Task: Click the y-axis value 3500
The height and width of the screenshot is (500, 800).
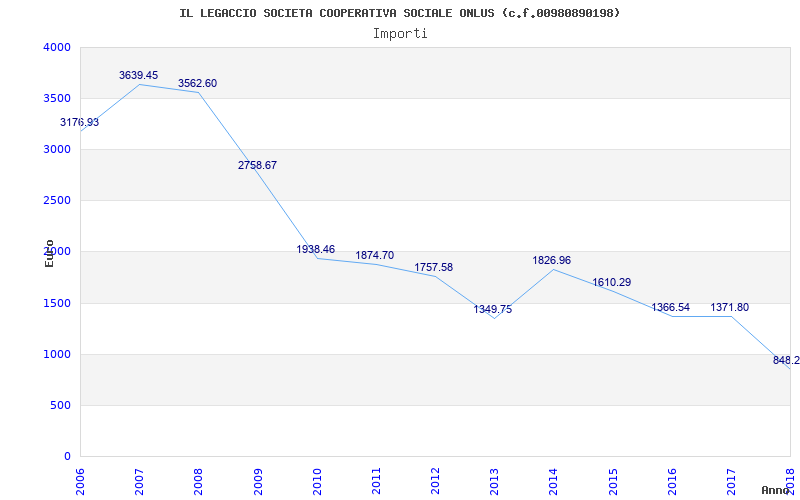Action: pyautogui.click(x=57, y=98)
